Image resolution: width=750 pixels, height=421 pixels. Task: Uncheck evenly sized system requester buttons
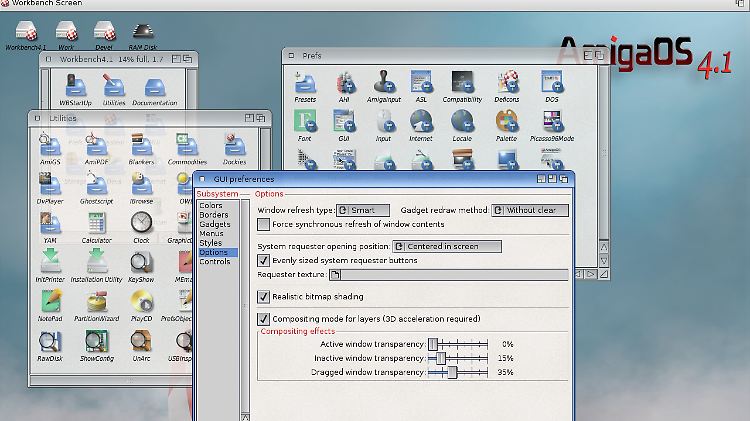click(264, 260)
